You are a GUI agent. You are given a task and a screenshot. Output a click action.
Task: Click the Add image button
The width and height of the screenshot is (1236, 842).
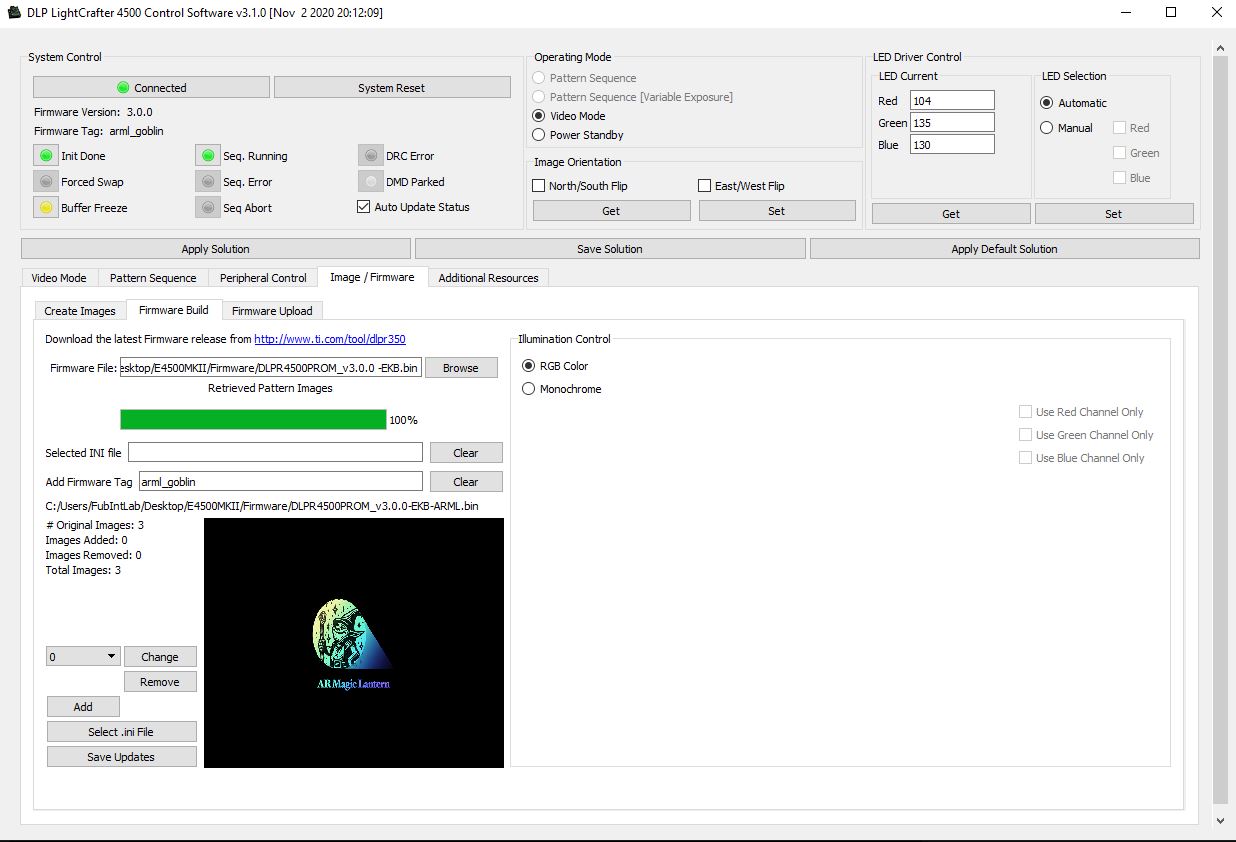(x=83, y=707)
